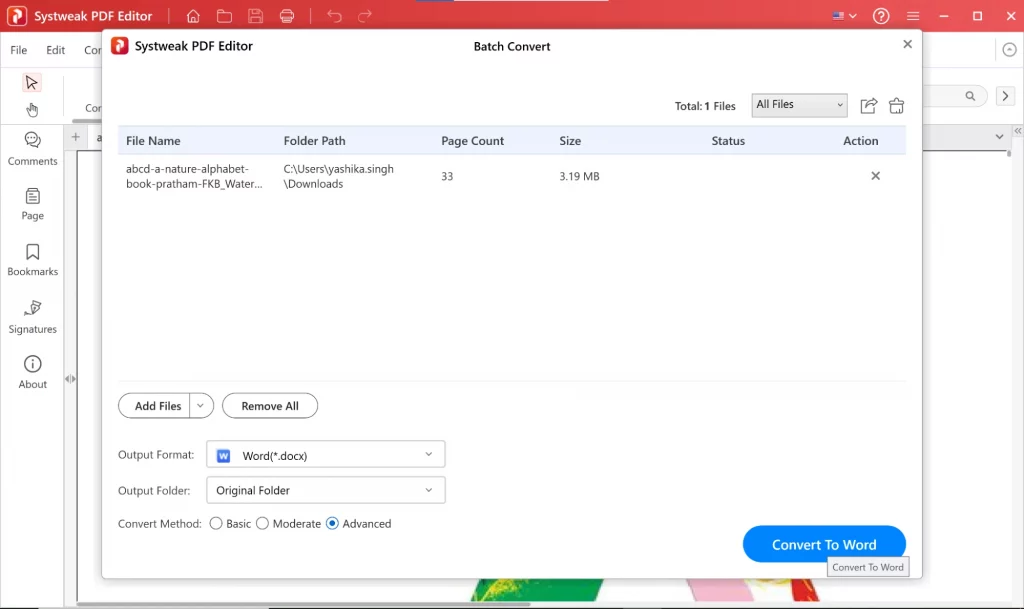The width and height of the screenshot is (1024, 609).
Task: Open the About sidebar item
Action: coord(32,372)
